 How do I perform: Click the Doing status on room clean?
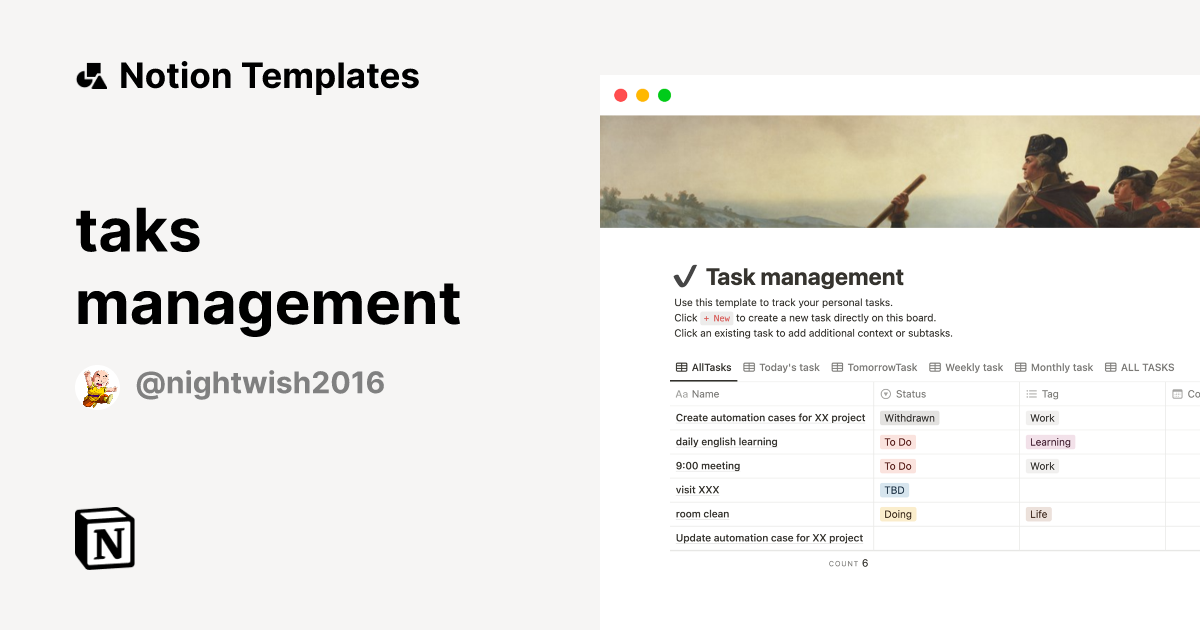pyautogui.click(x=897, y=514)
